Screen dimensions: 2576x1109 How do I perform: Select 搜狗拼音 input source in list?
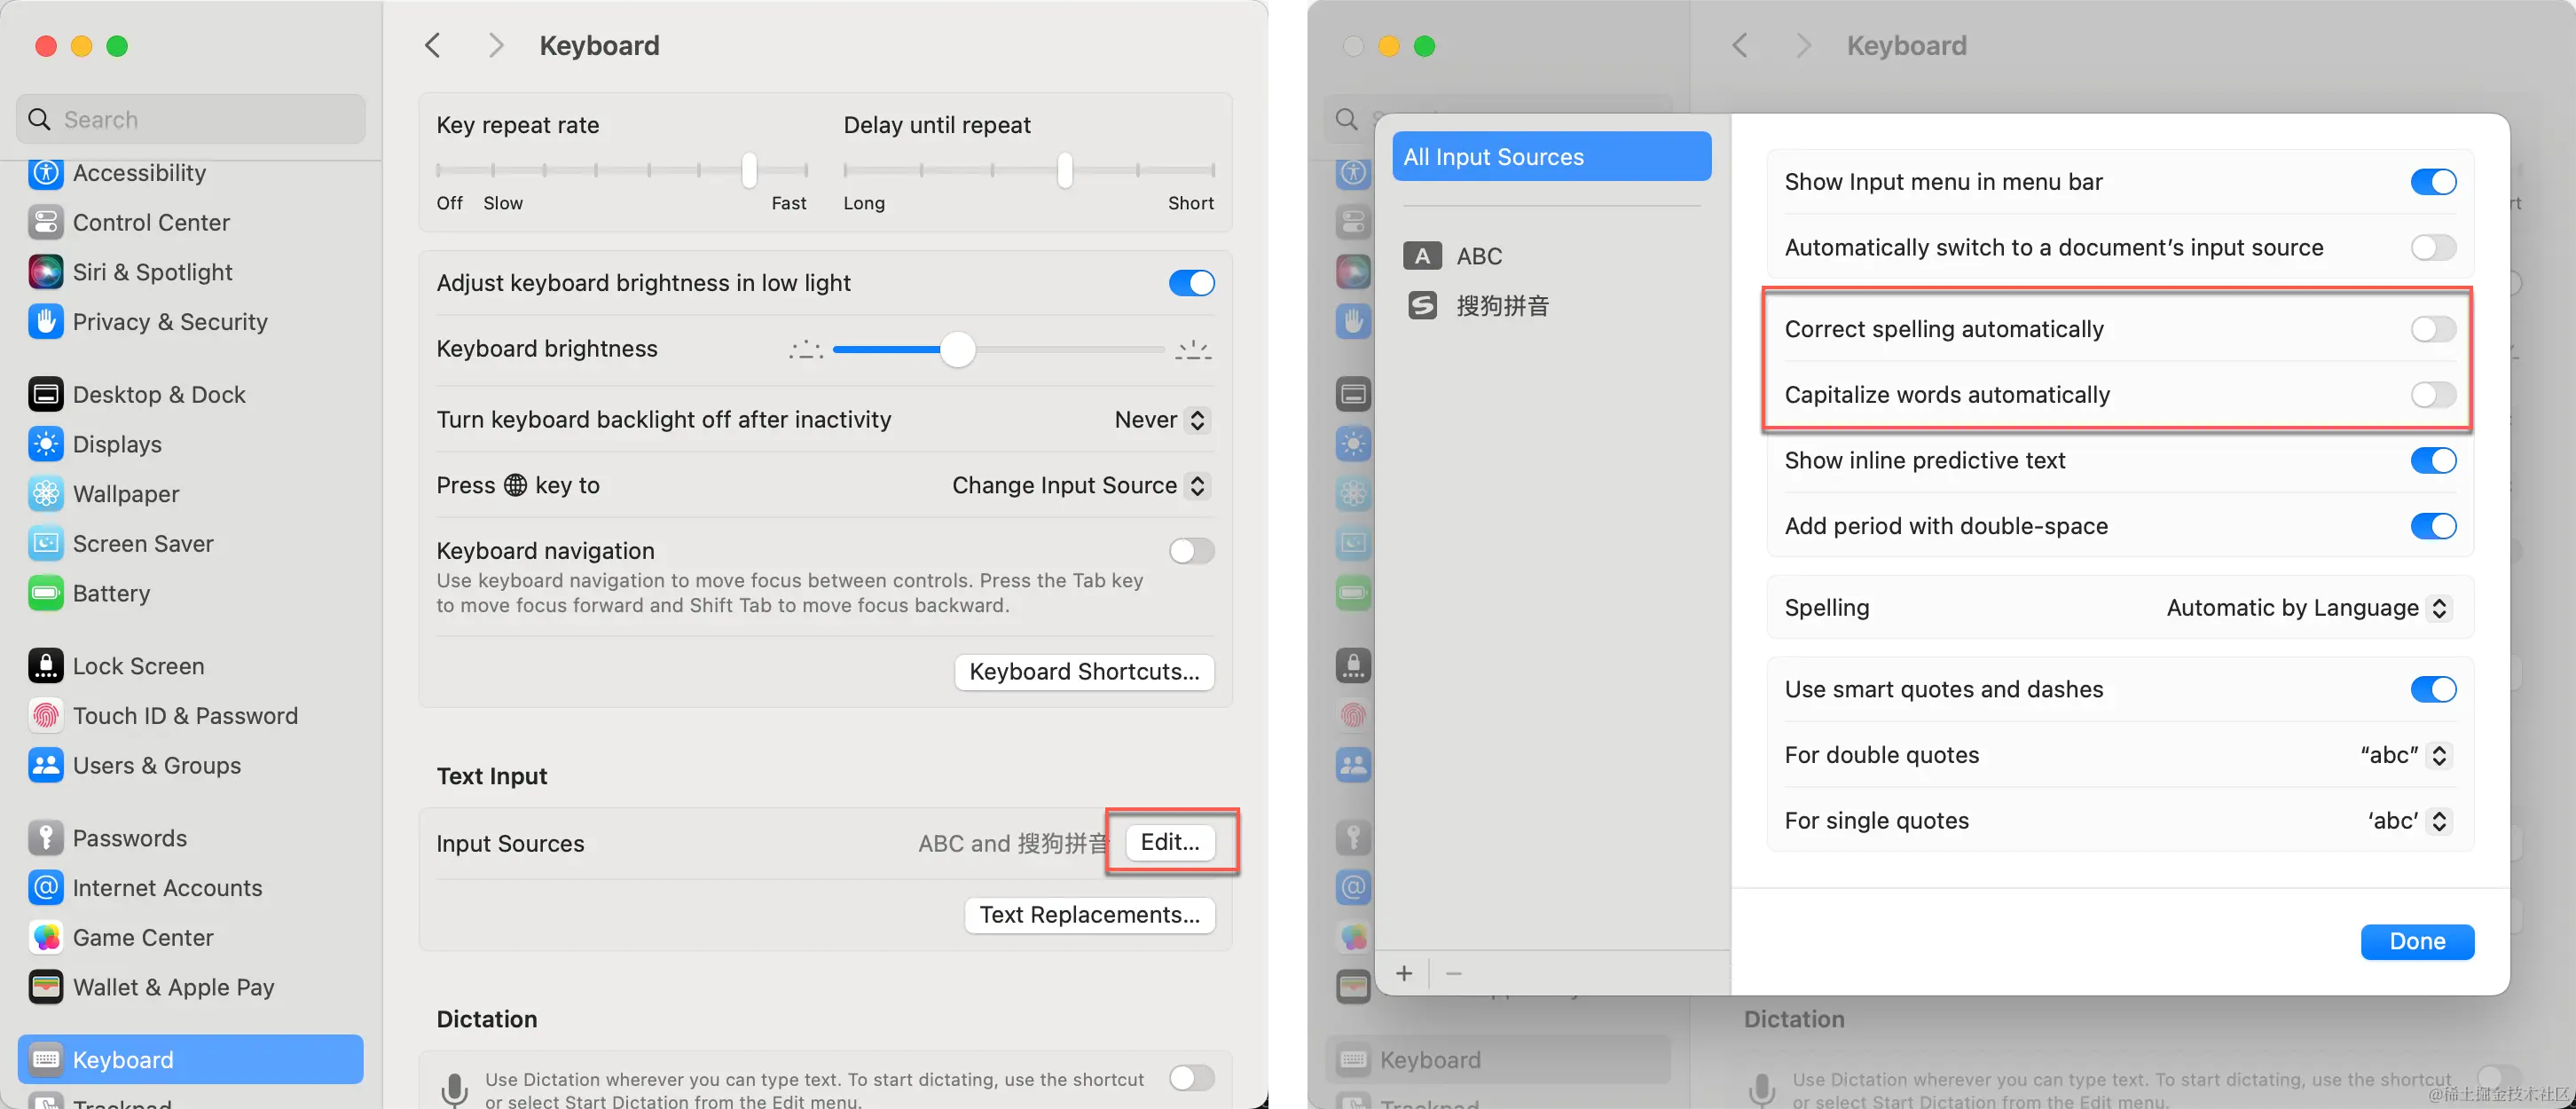coord(1501,306)
